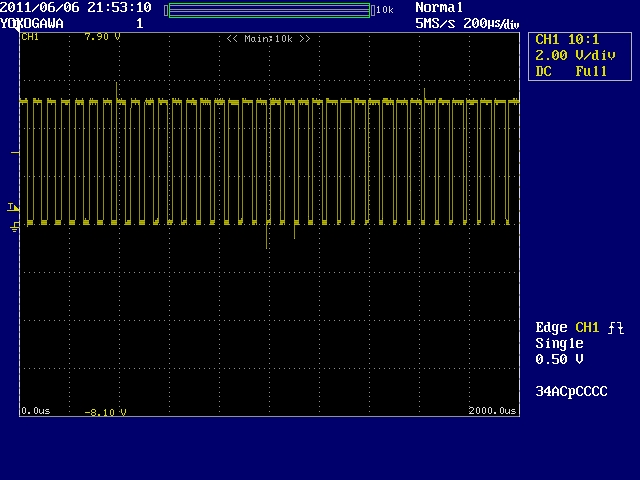Open the 5MS/s 200µs/div timebase setting

click(467, 23)
